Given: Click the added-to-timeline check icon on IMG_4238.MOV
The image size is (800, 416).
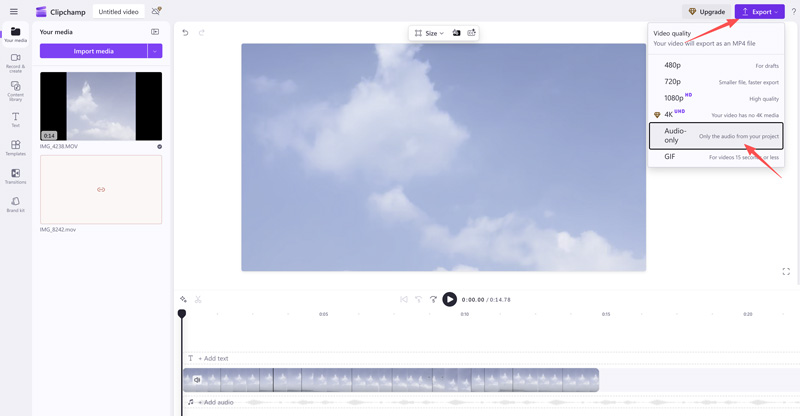Looking at the screenshot, I should tap(159, 146).
